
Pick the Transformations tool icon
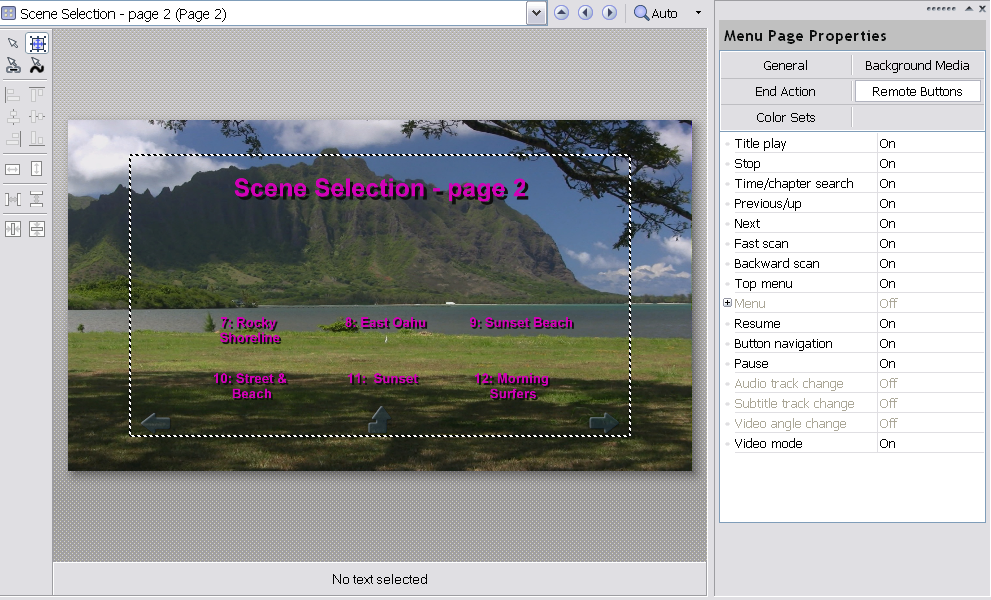click(37, 66)
